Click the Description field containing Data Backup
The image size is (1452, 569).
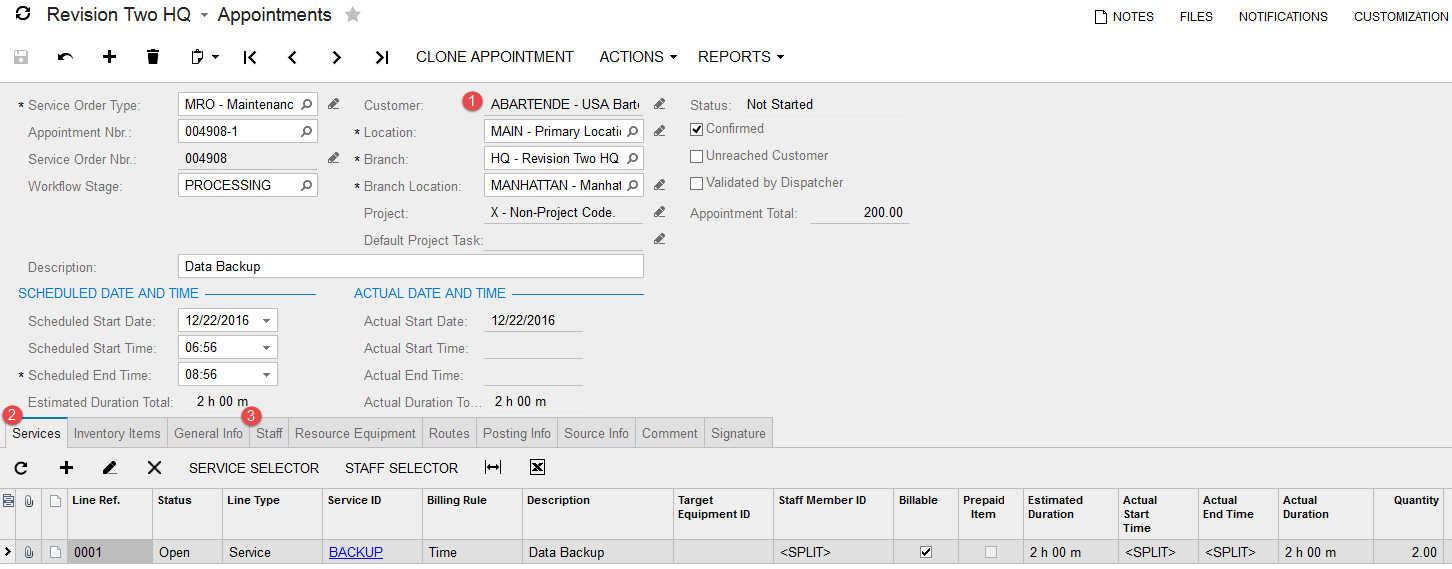[411, 266]
